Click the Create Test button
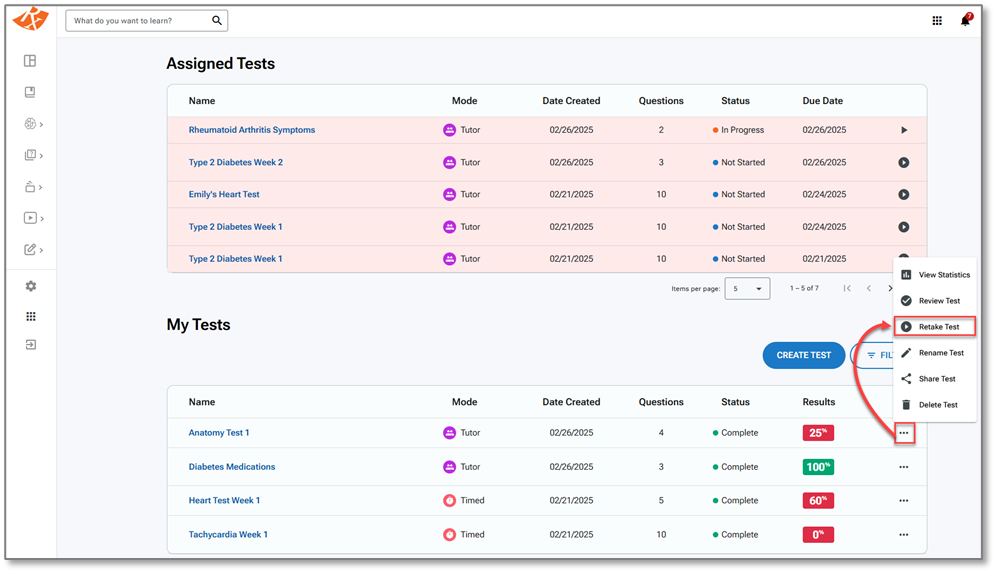Viewport: 996px width, 573px height. [803, 355]
